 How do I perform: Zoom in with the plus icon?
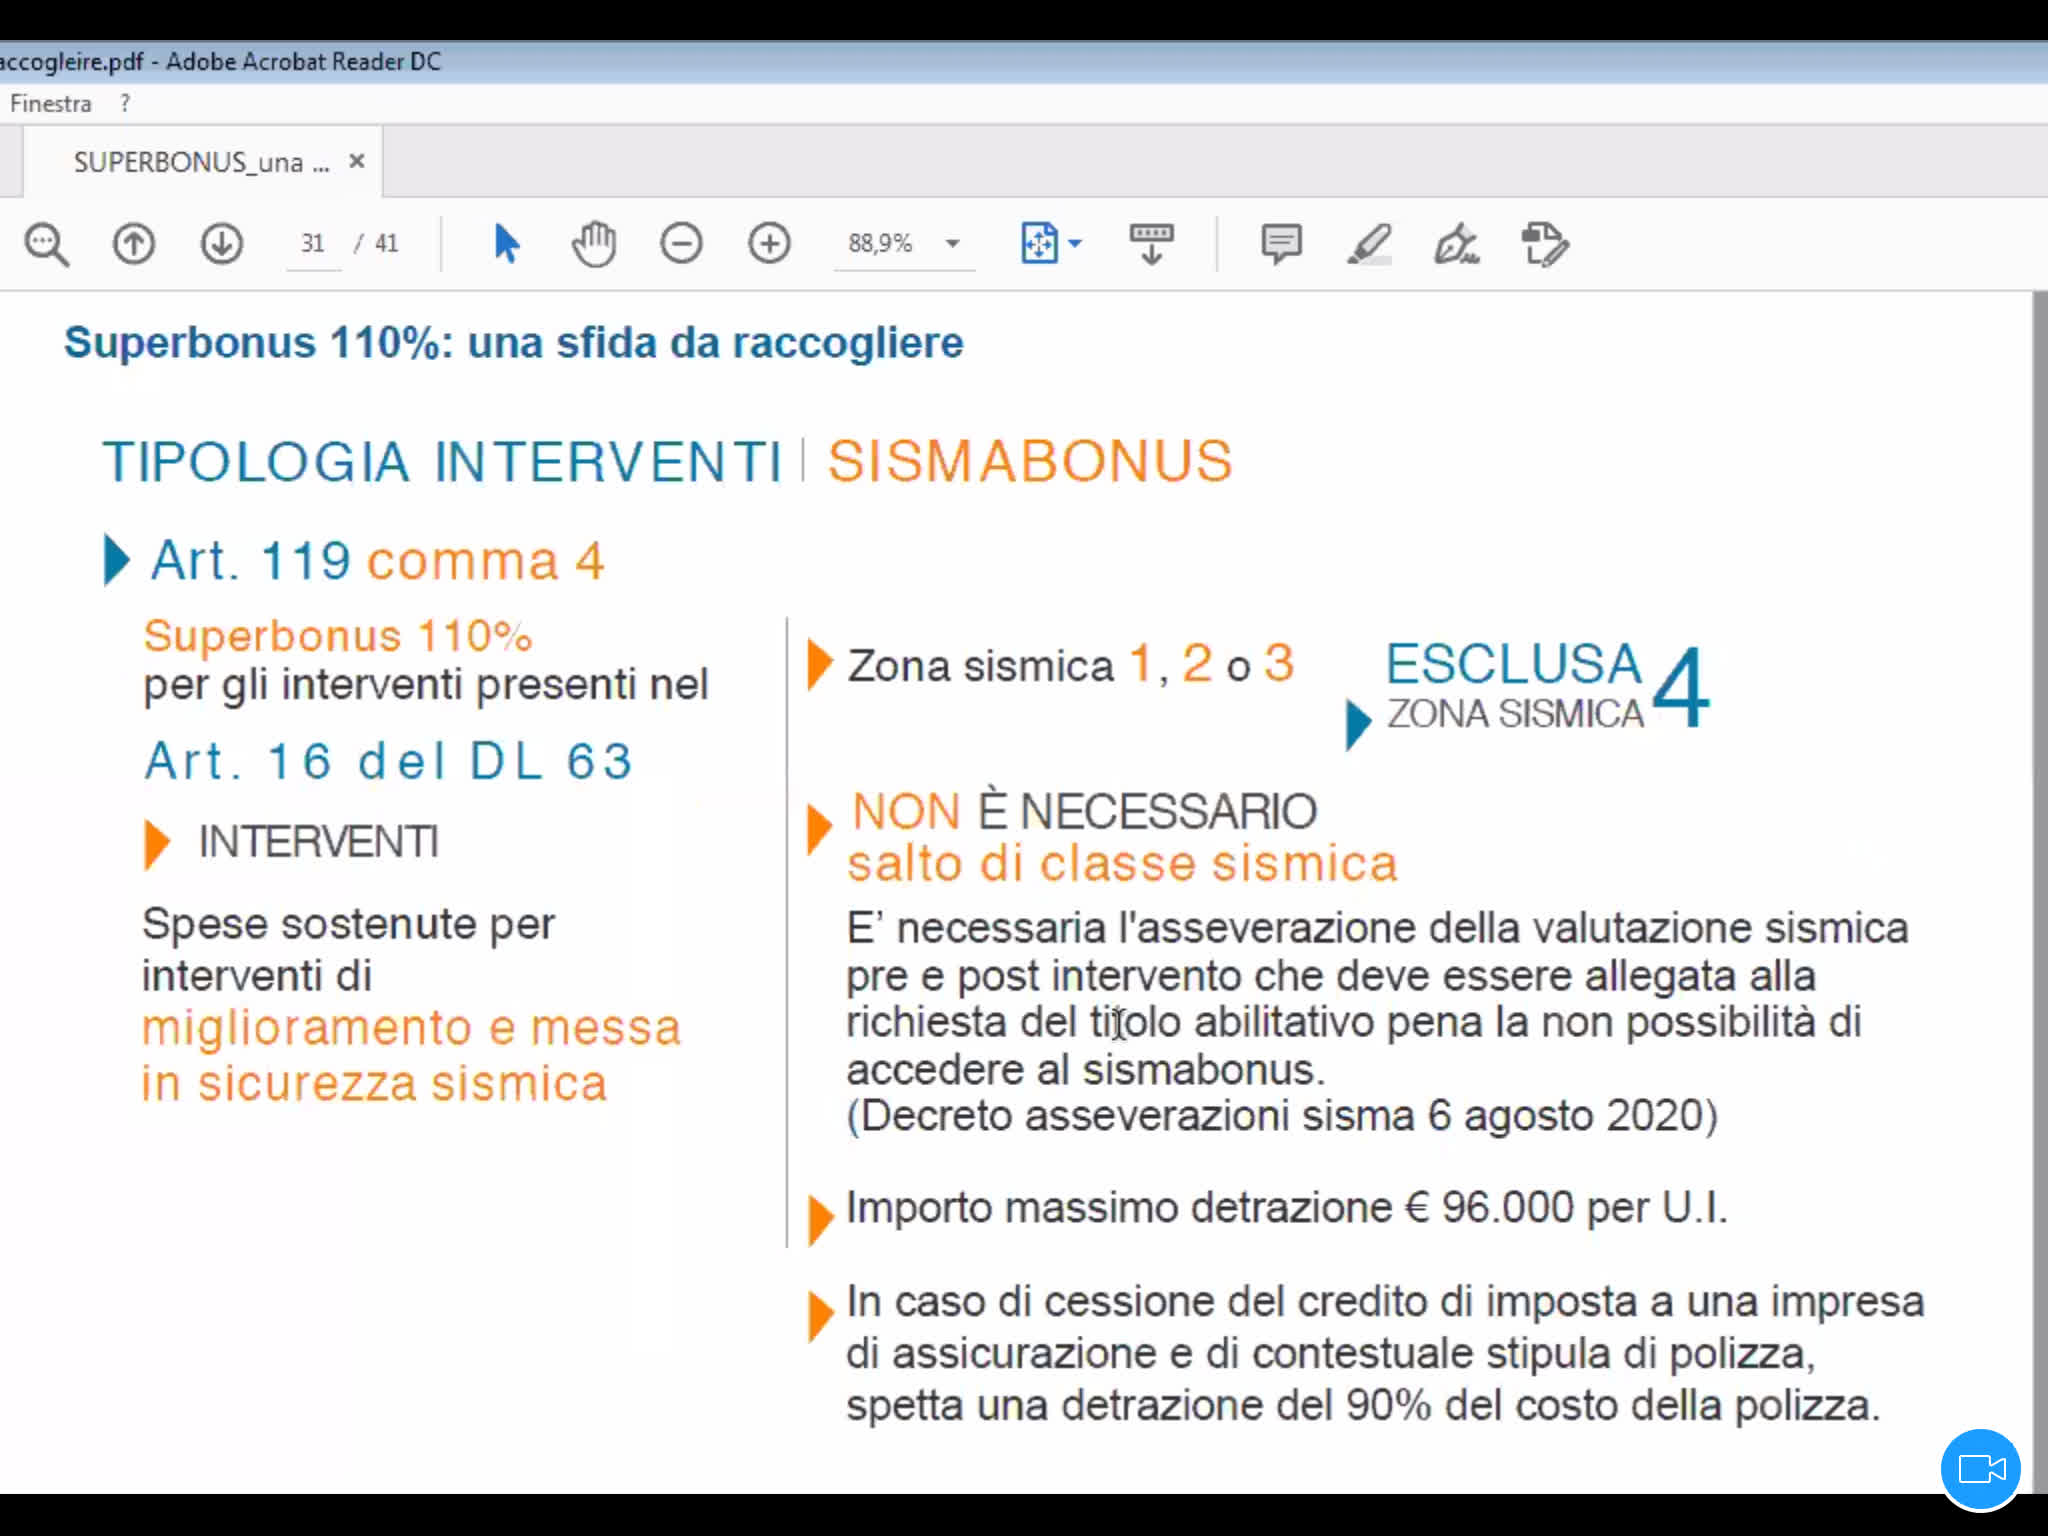[x=769, y=244]
